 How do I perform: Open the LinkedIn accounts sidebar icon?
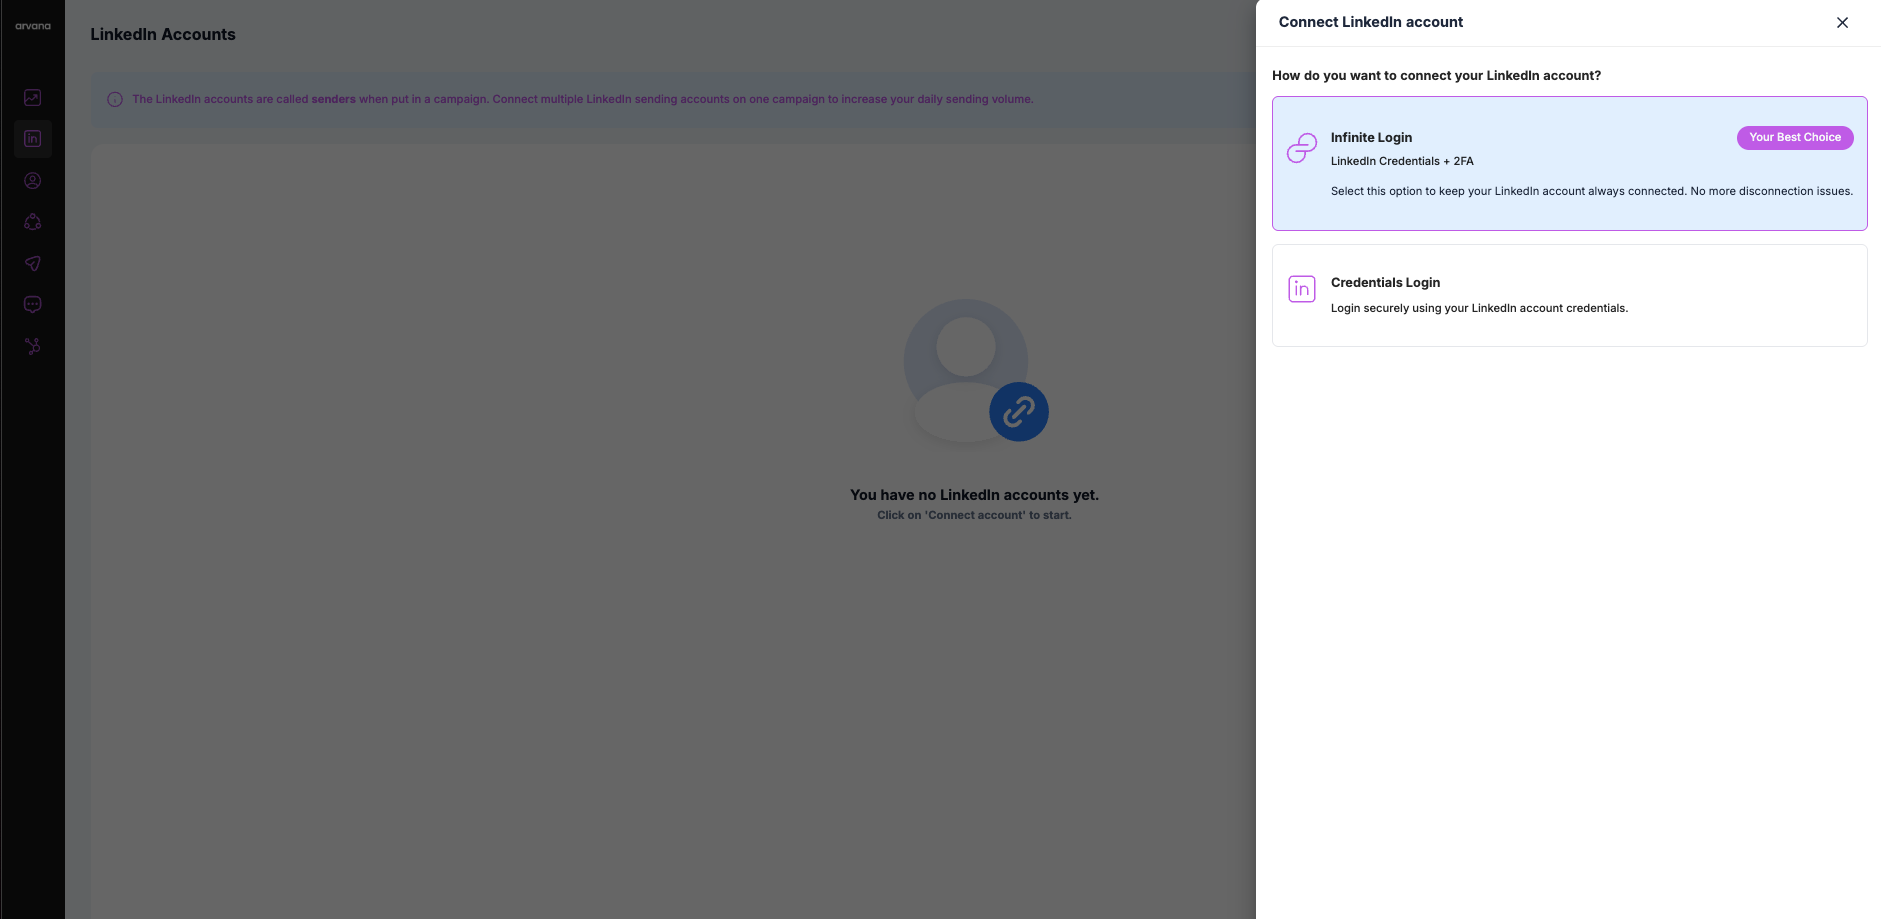click(33, 139)
